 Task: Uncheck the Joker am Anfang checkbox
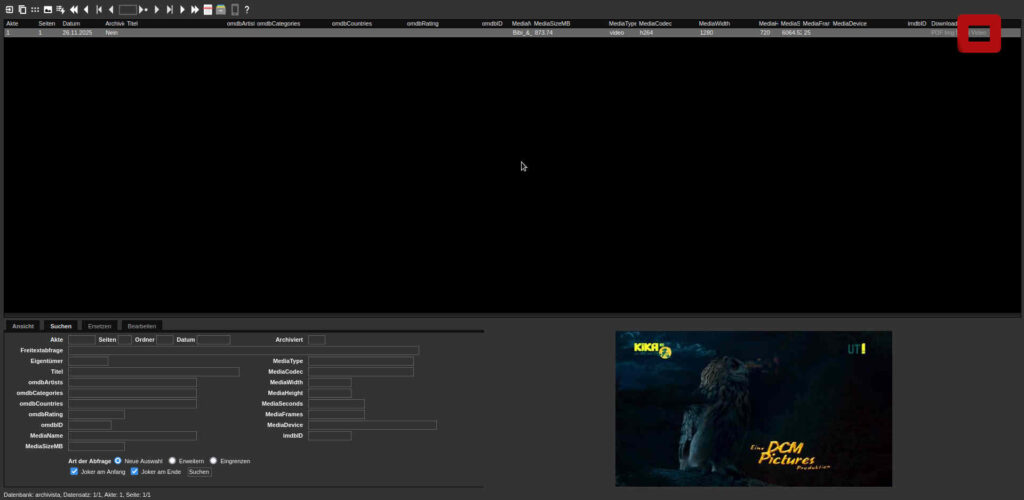pos(74,471)
